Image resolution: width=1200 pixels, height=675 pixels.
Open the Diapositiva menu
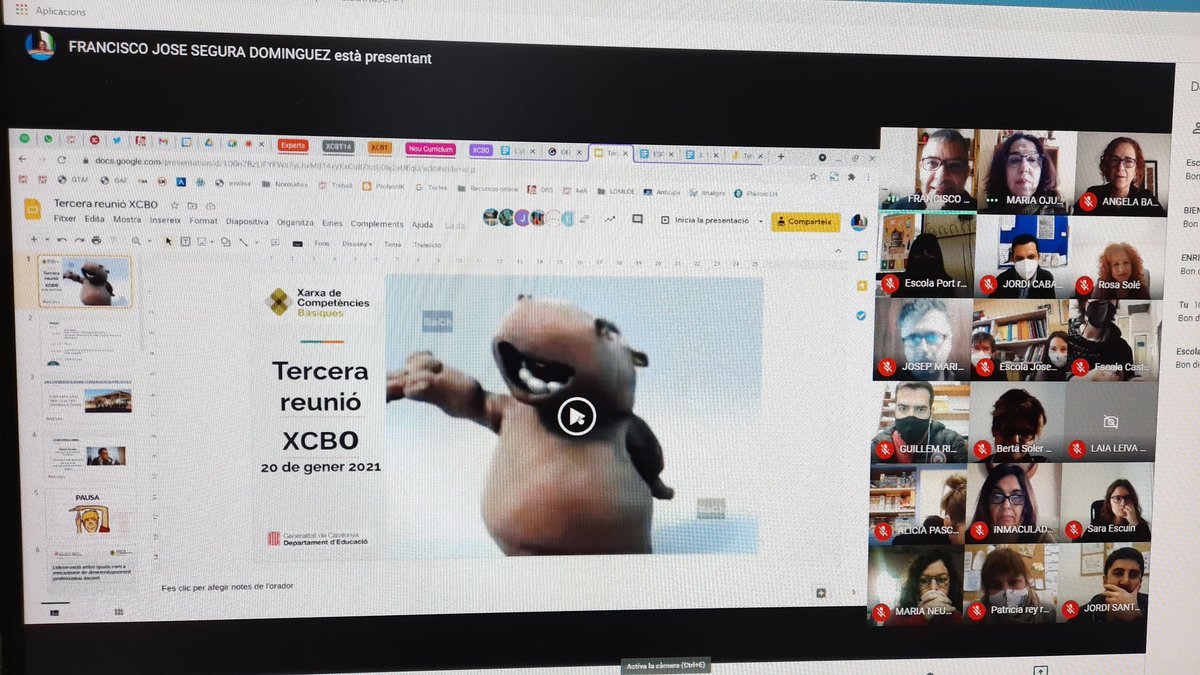(x=247, y=222)
